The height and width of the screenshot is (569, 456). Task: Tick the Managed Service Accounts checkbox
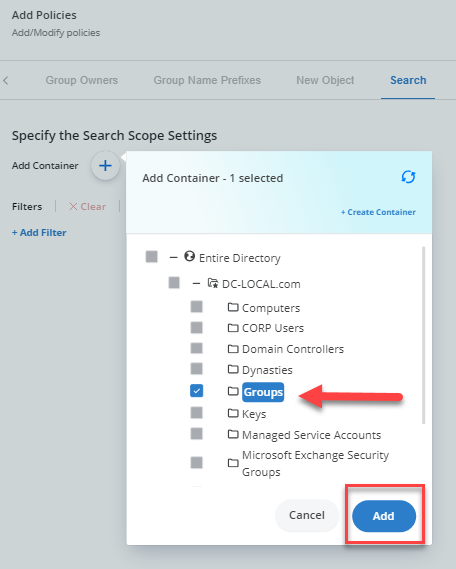[x=197, y=433]
